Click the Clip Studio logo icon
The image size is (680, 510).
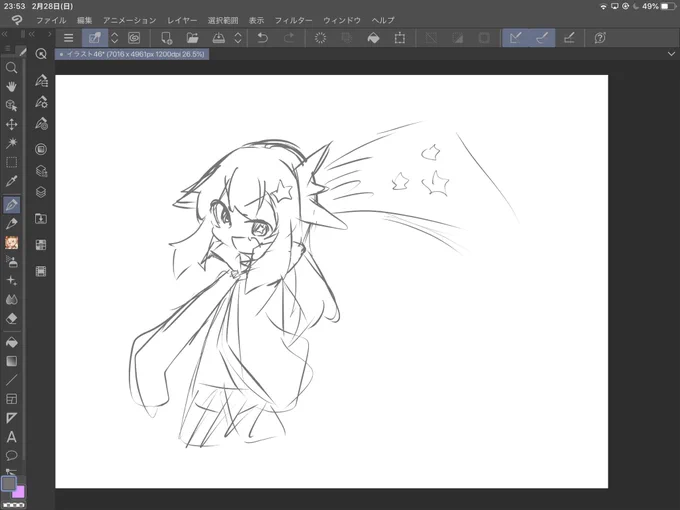pyautogui.click(x=16, y=20)
